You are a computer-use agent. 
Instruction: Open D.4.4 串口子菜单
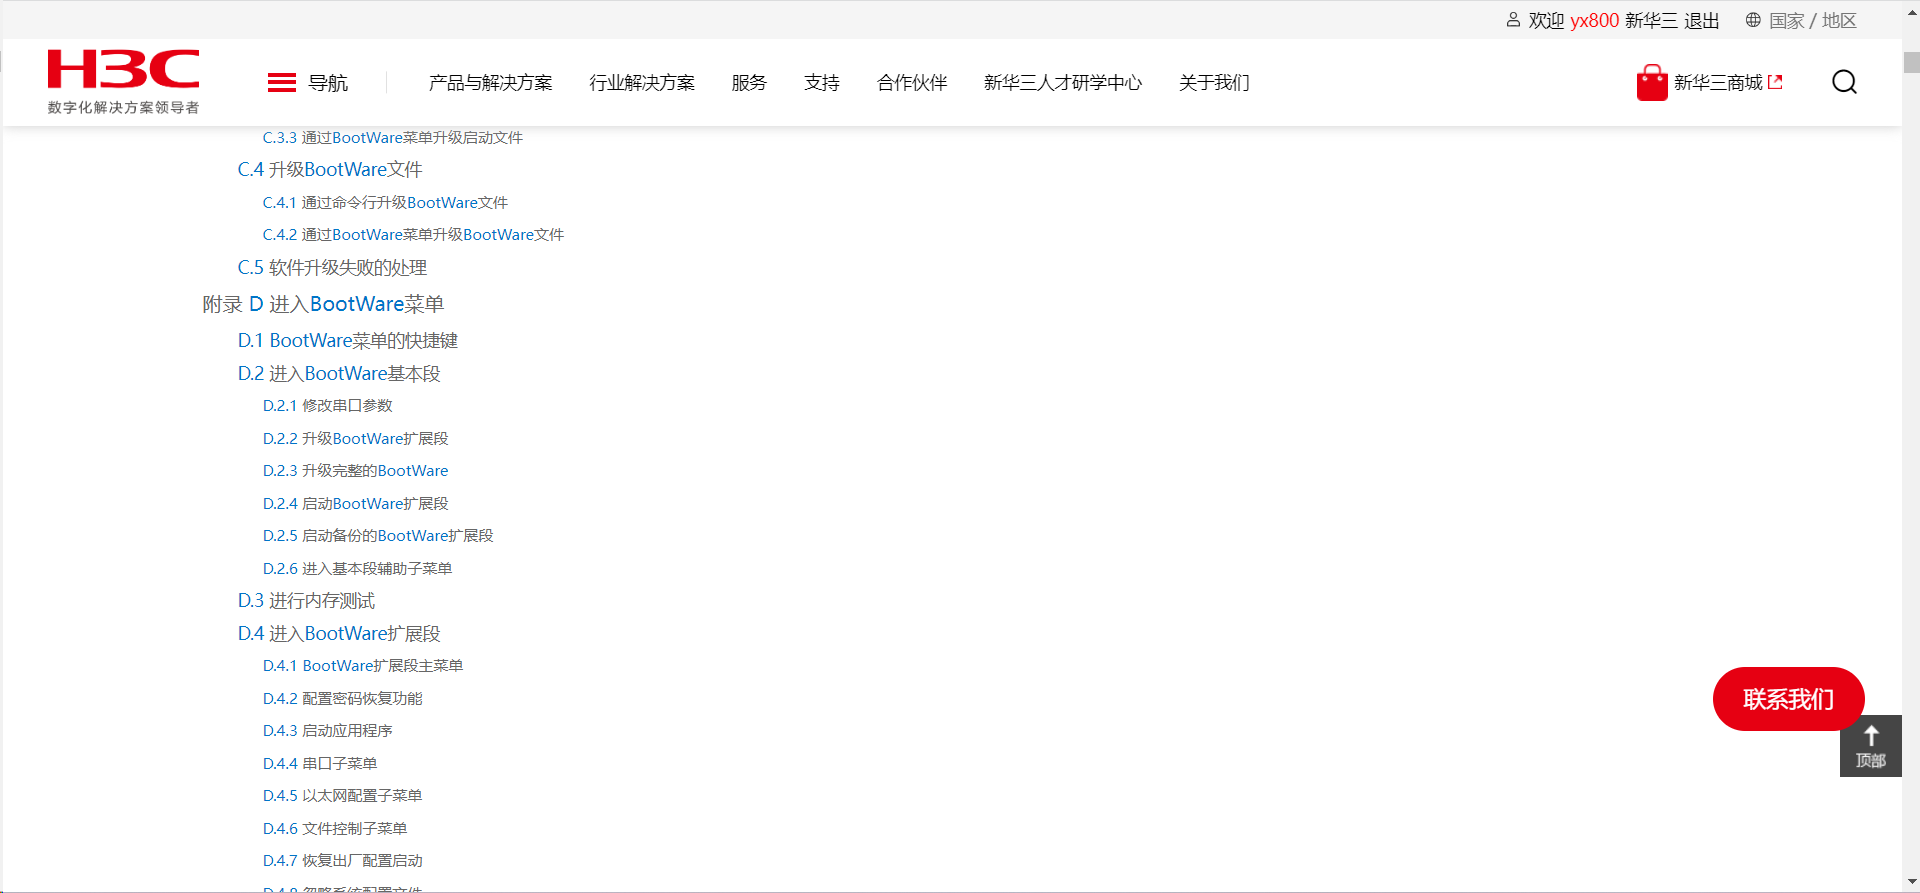point(320,764)
